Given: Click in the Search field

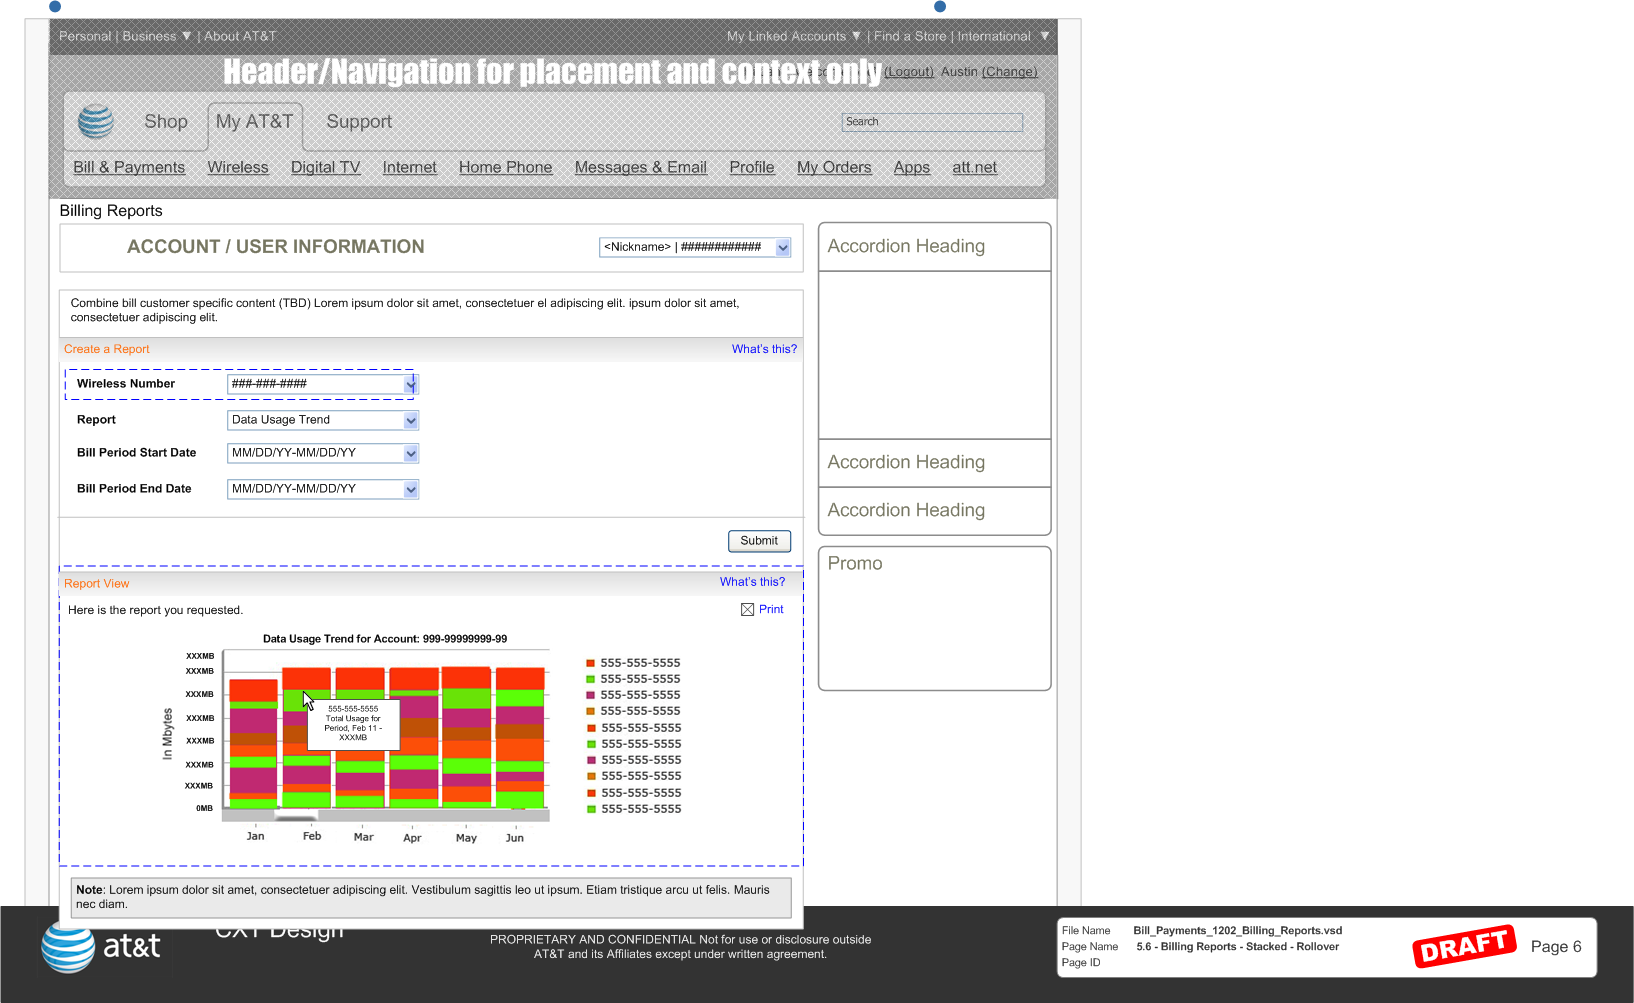Looking at the screenshot, I should 932,122.
